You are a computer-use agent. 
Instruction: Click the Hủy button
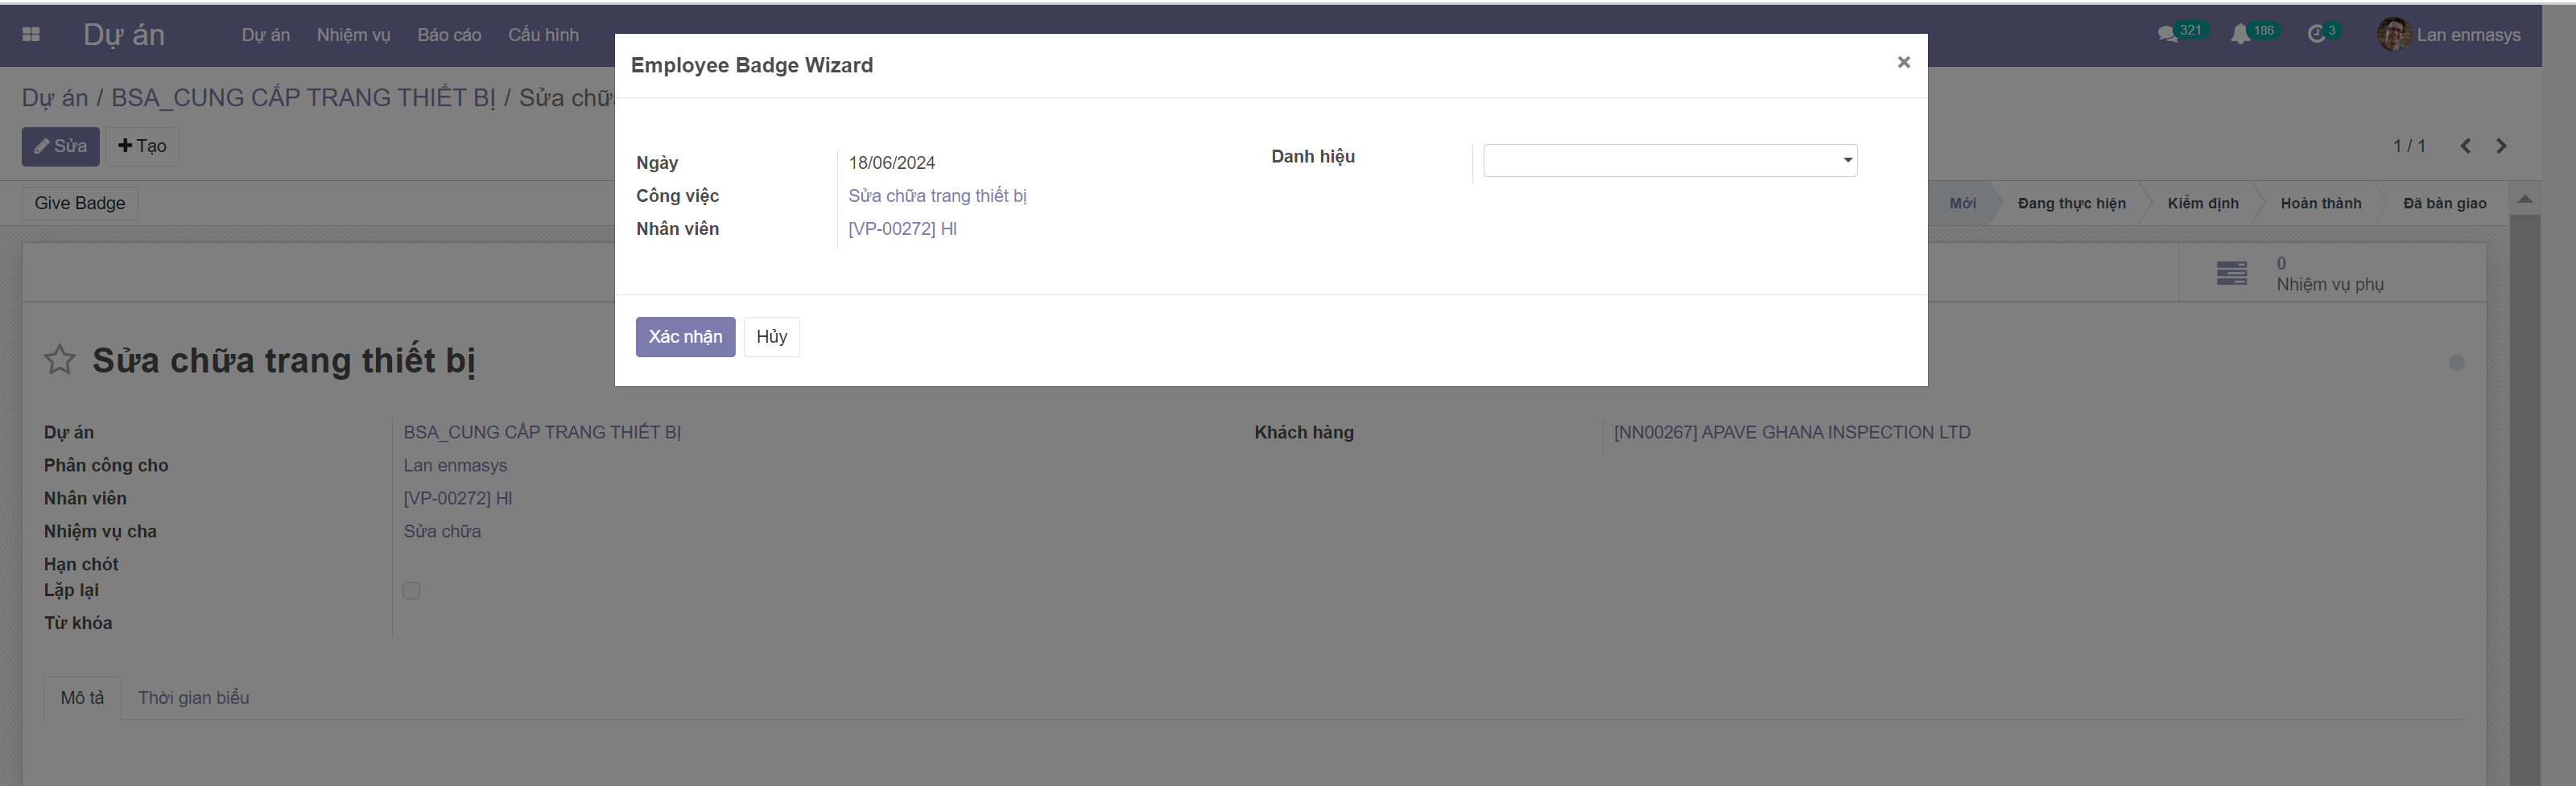click(771, 337)
